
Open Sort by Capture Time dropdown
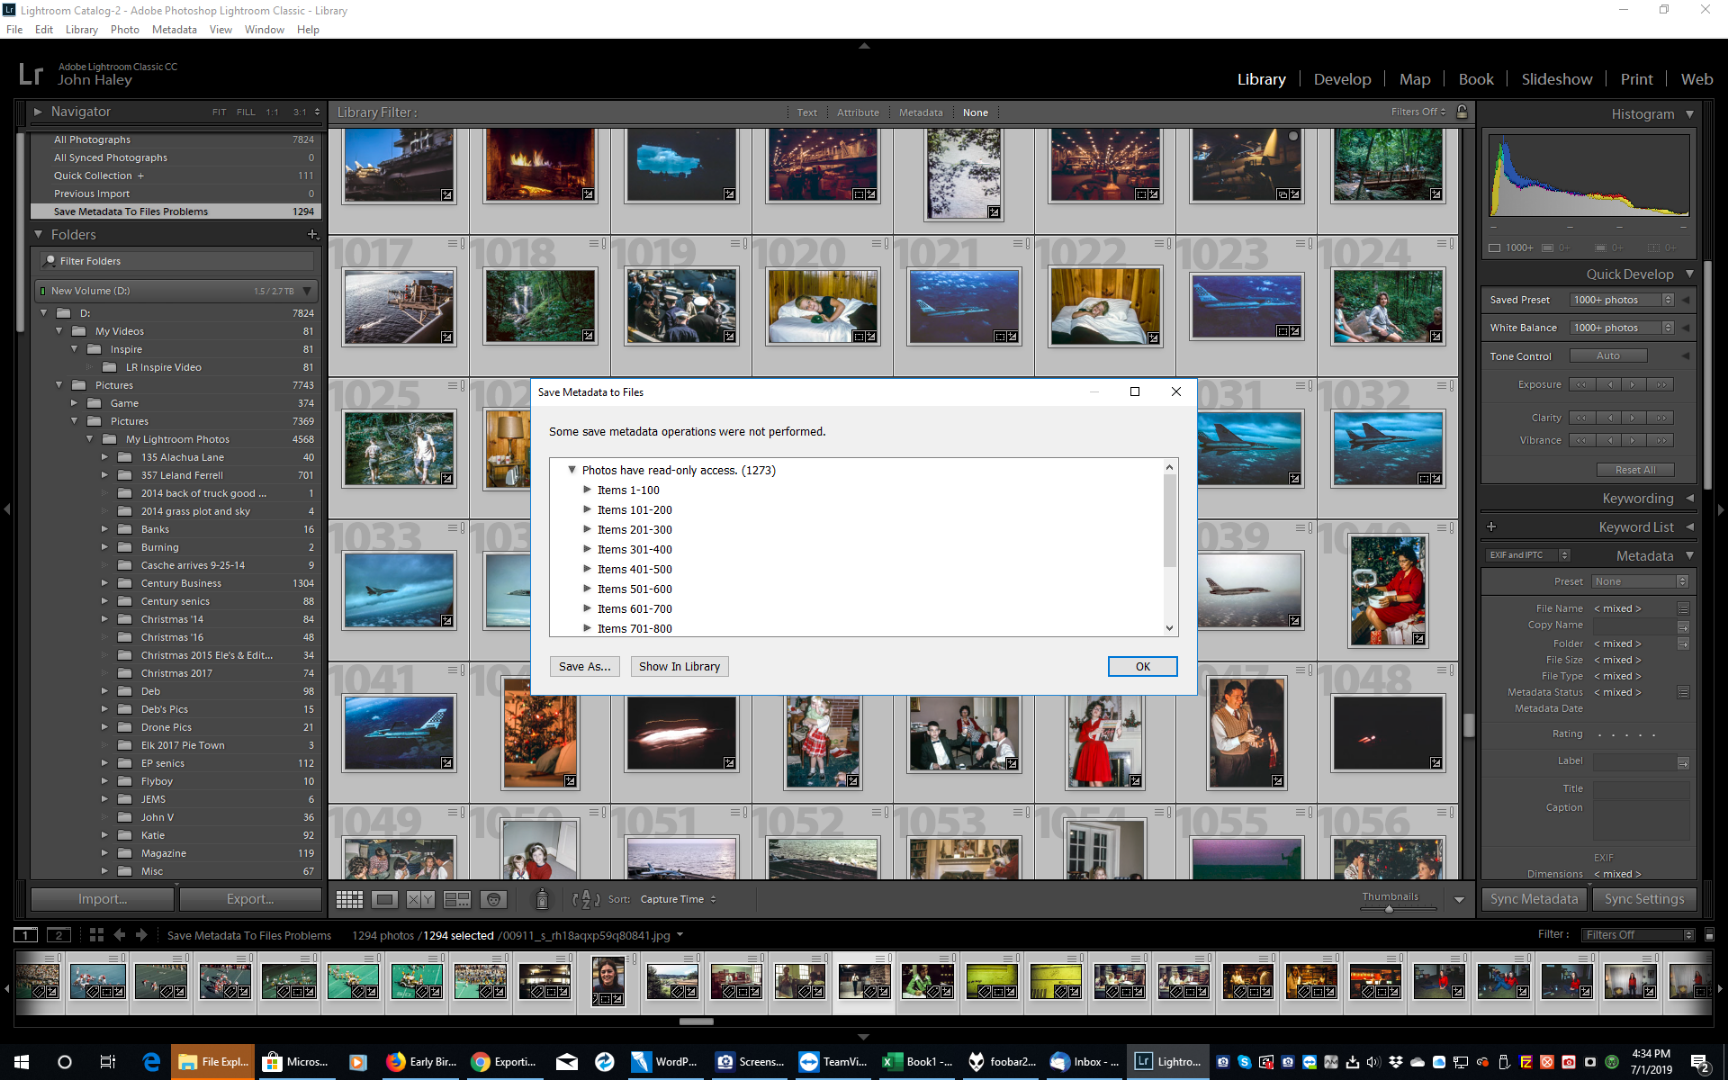(678, 900)
